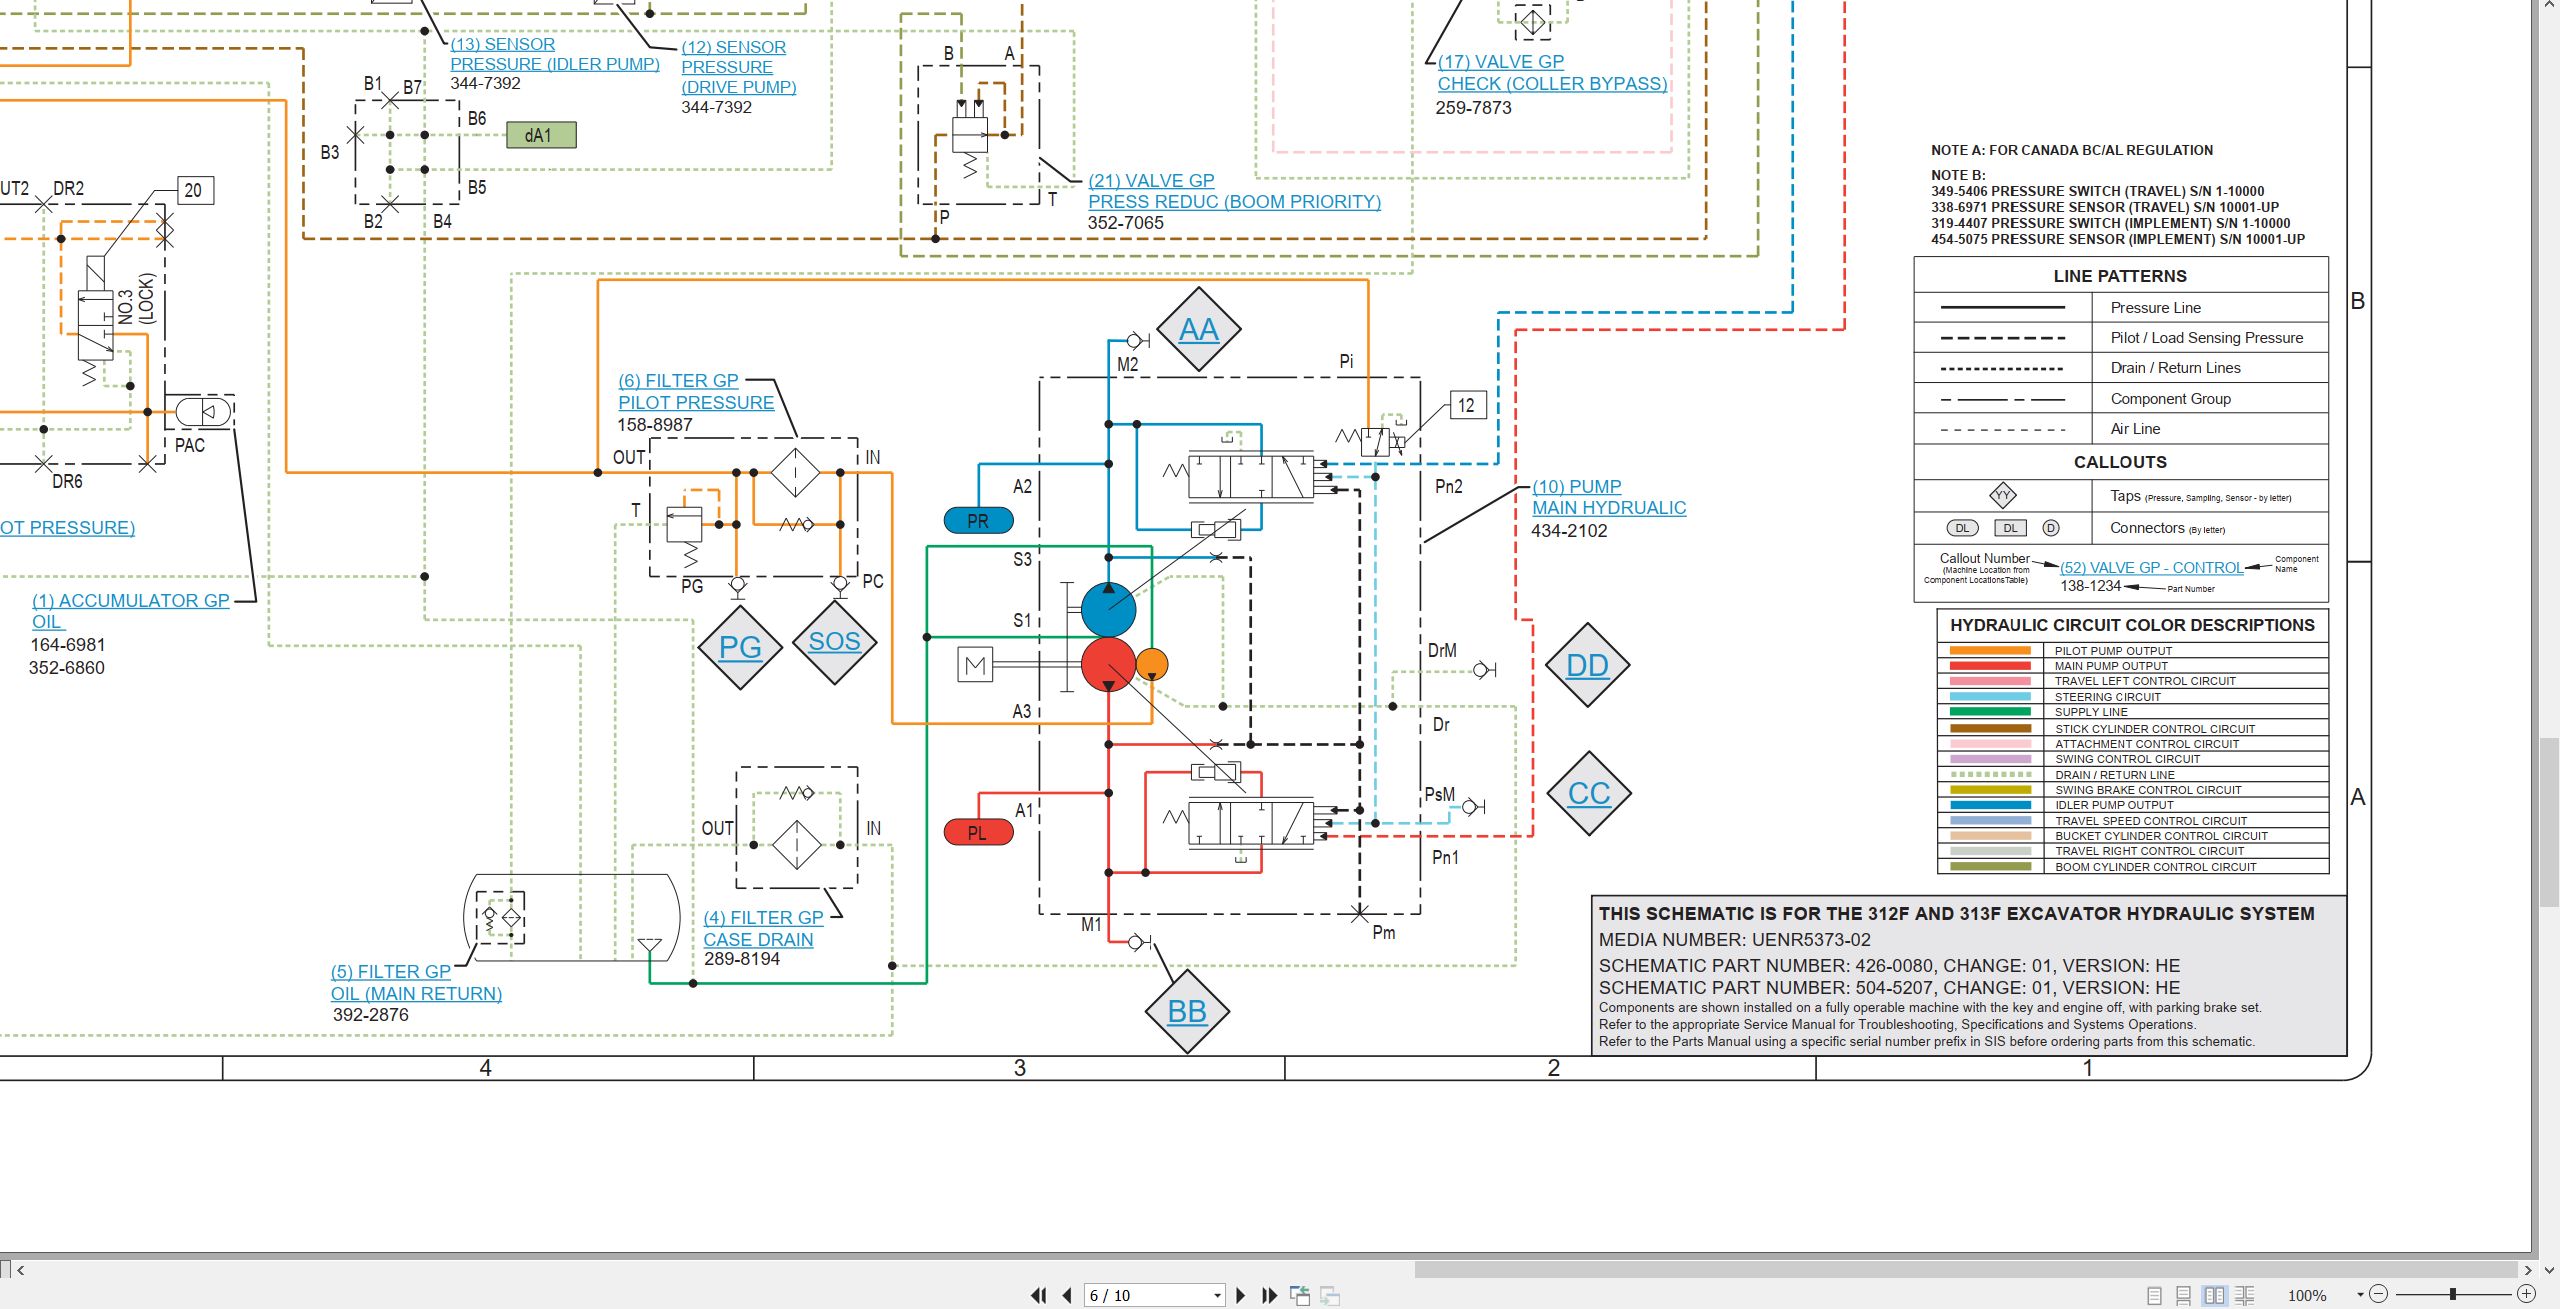
Task: Click the horizontal scroll right arrow
Action: pos(2527,1270)
